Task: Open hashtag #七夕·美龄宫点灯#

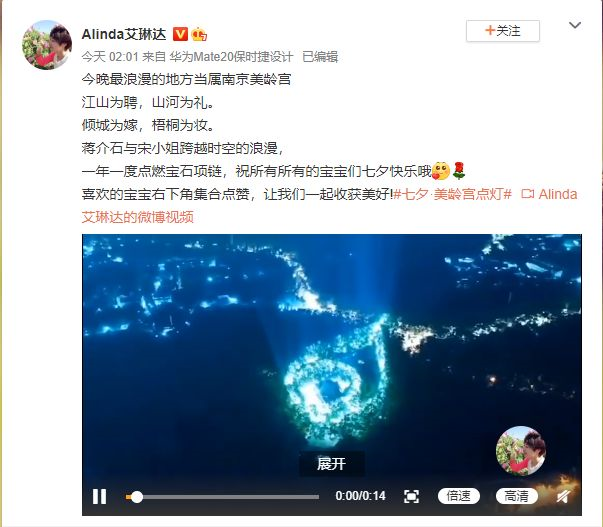Action: tap(452, 194)
